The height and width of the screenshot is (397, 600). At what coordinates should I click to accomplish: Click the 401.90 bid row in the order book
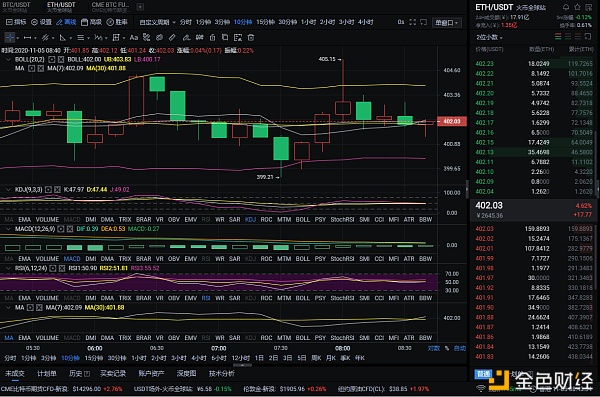pyautogui.click(x=534, y=308)
